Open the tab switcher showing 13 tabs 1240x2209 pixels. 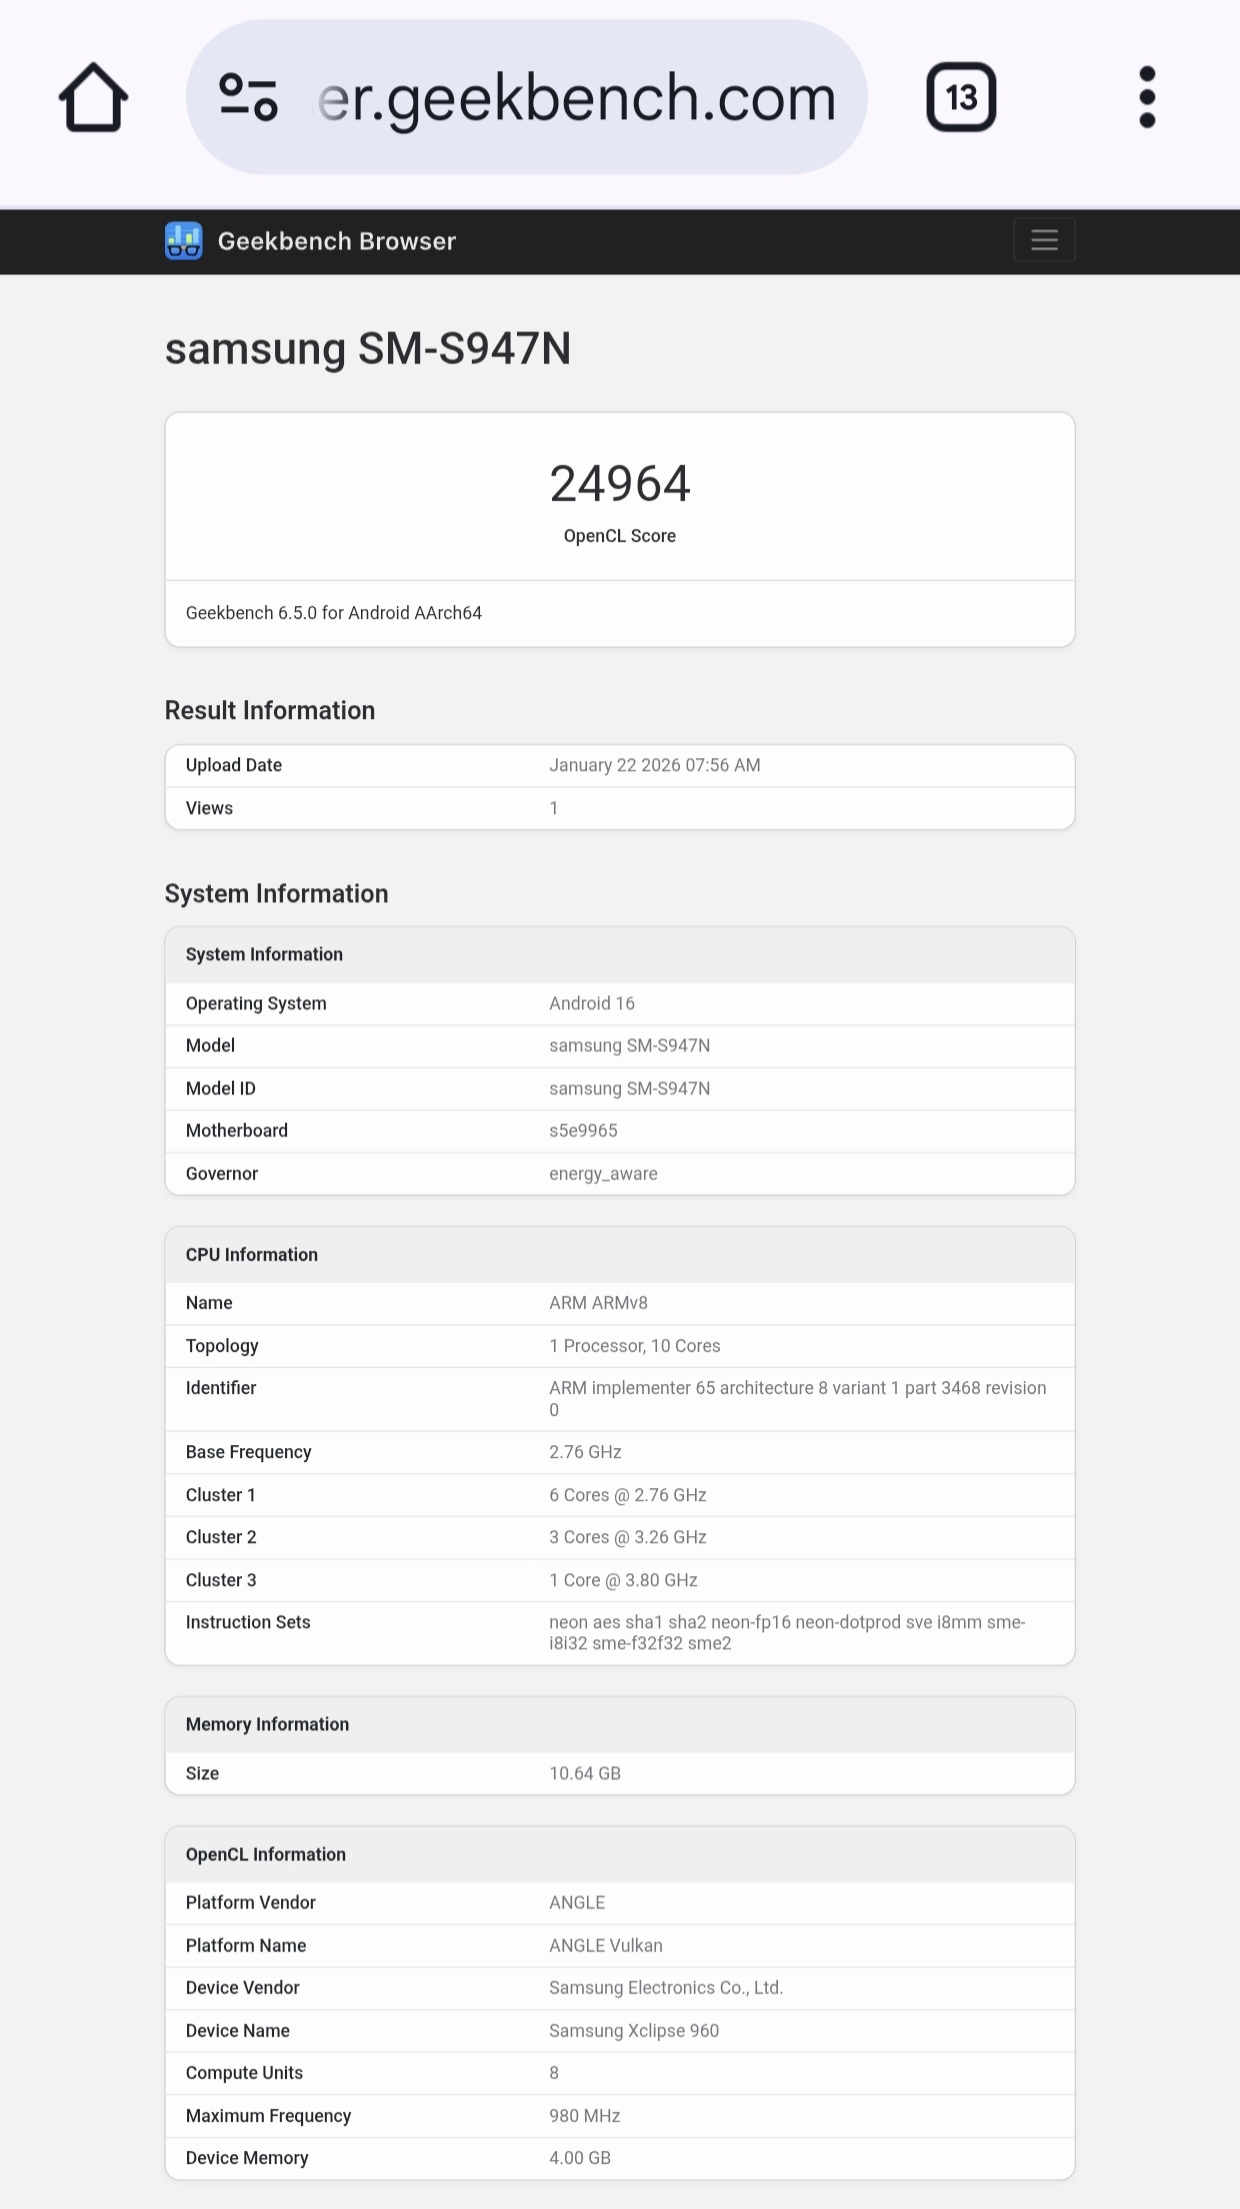point(961,97)
